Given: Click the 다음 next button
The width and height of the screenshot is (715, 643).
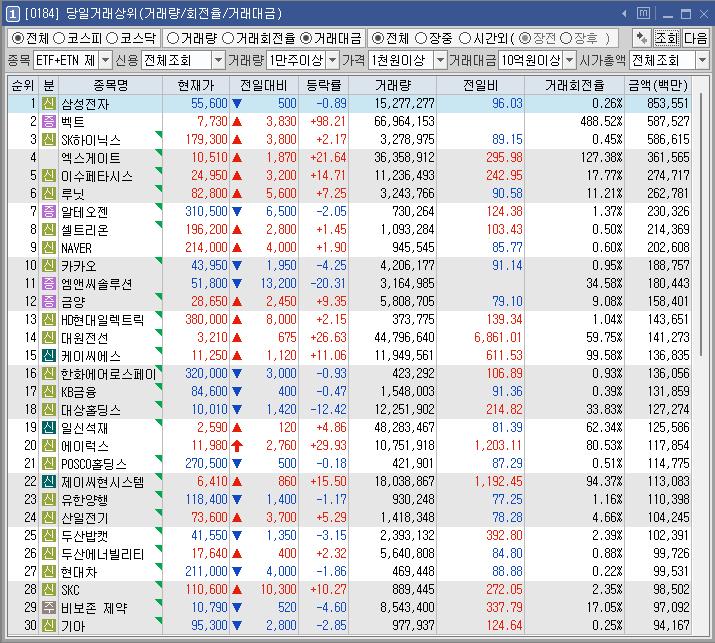Looking at the screenshot, I should (695, 38).
